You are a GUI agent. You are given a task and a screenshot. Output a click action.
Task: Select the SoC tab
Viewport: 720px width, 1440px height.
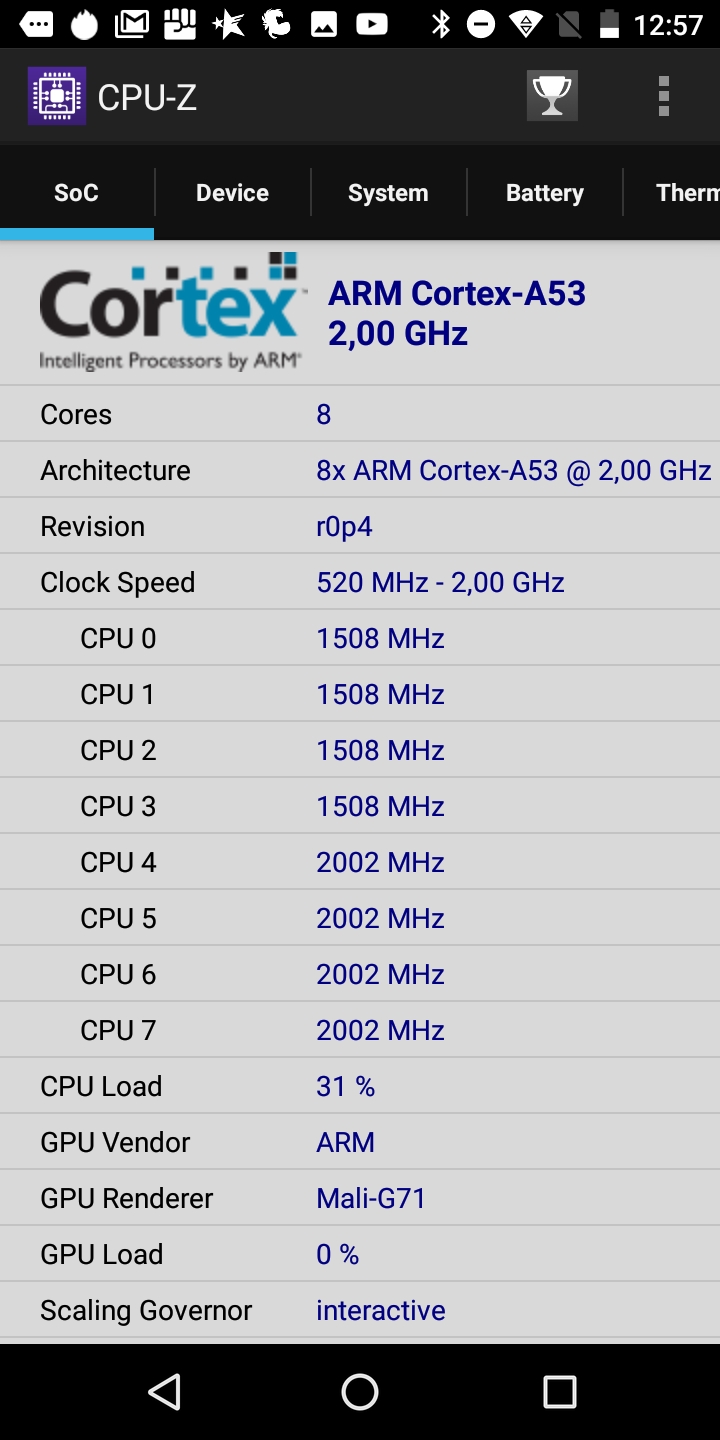(76, 193)
